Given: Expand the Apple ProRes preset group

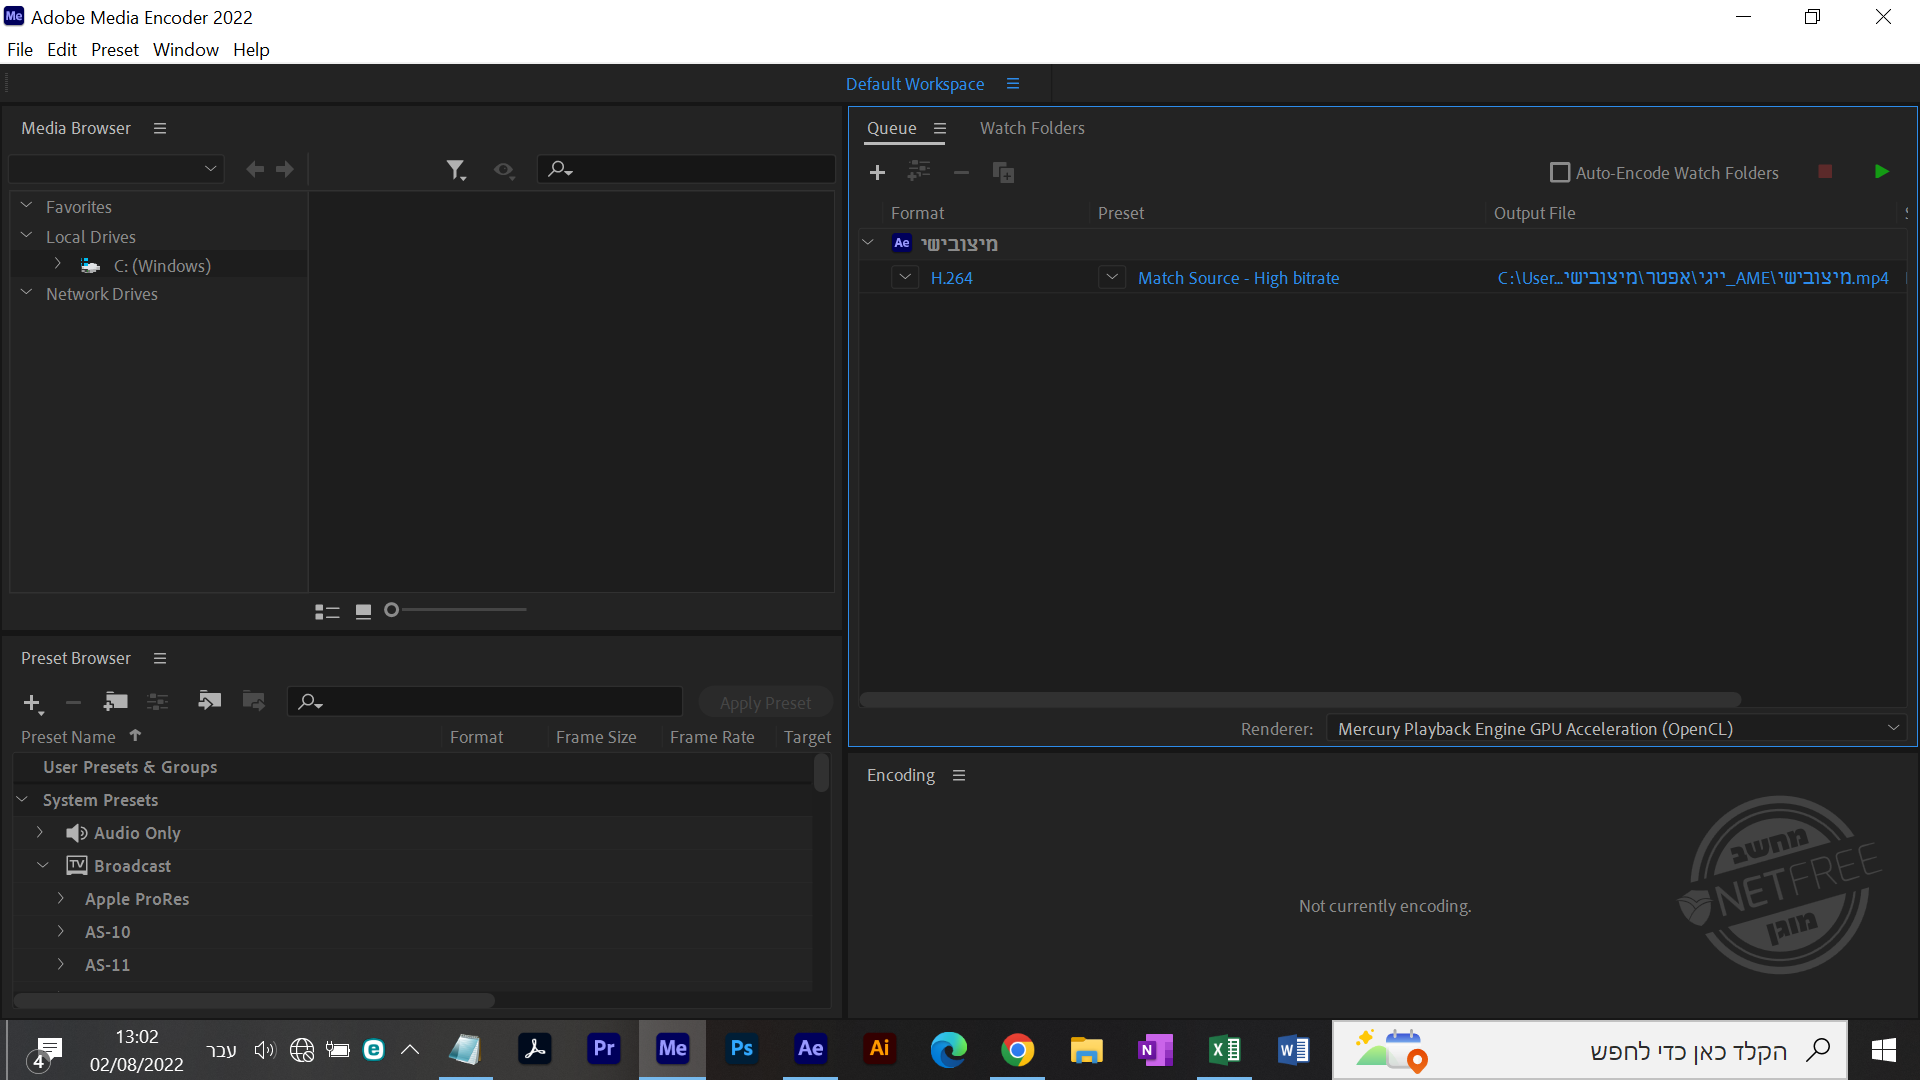Looking at the screenshot, I should [x=61, y=898].
